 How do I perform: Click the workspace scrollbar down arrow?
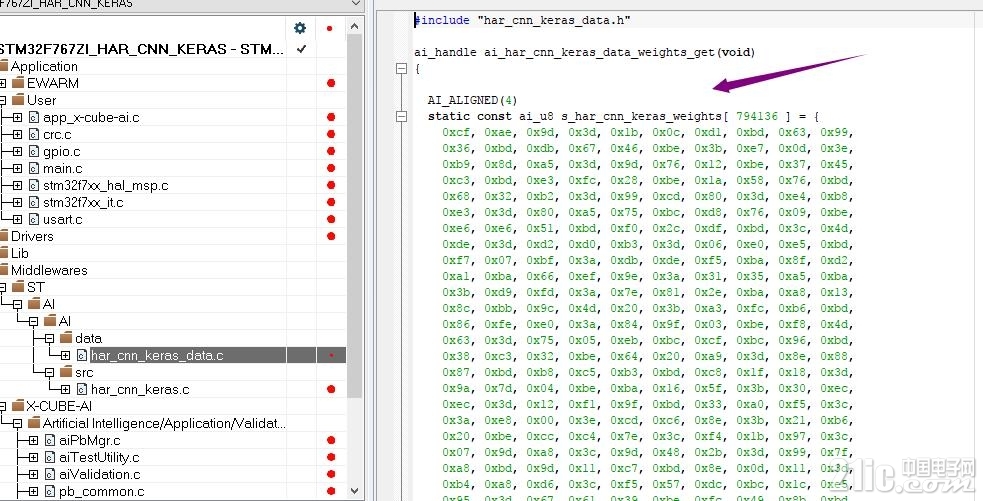[x=354, y=491]
